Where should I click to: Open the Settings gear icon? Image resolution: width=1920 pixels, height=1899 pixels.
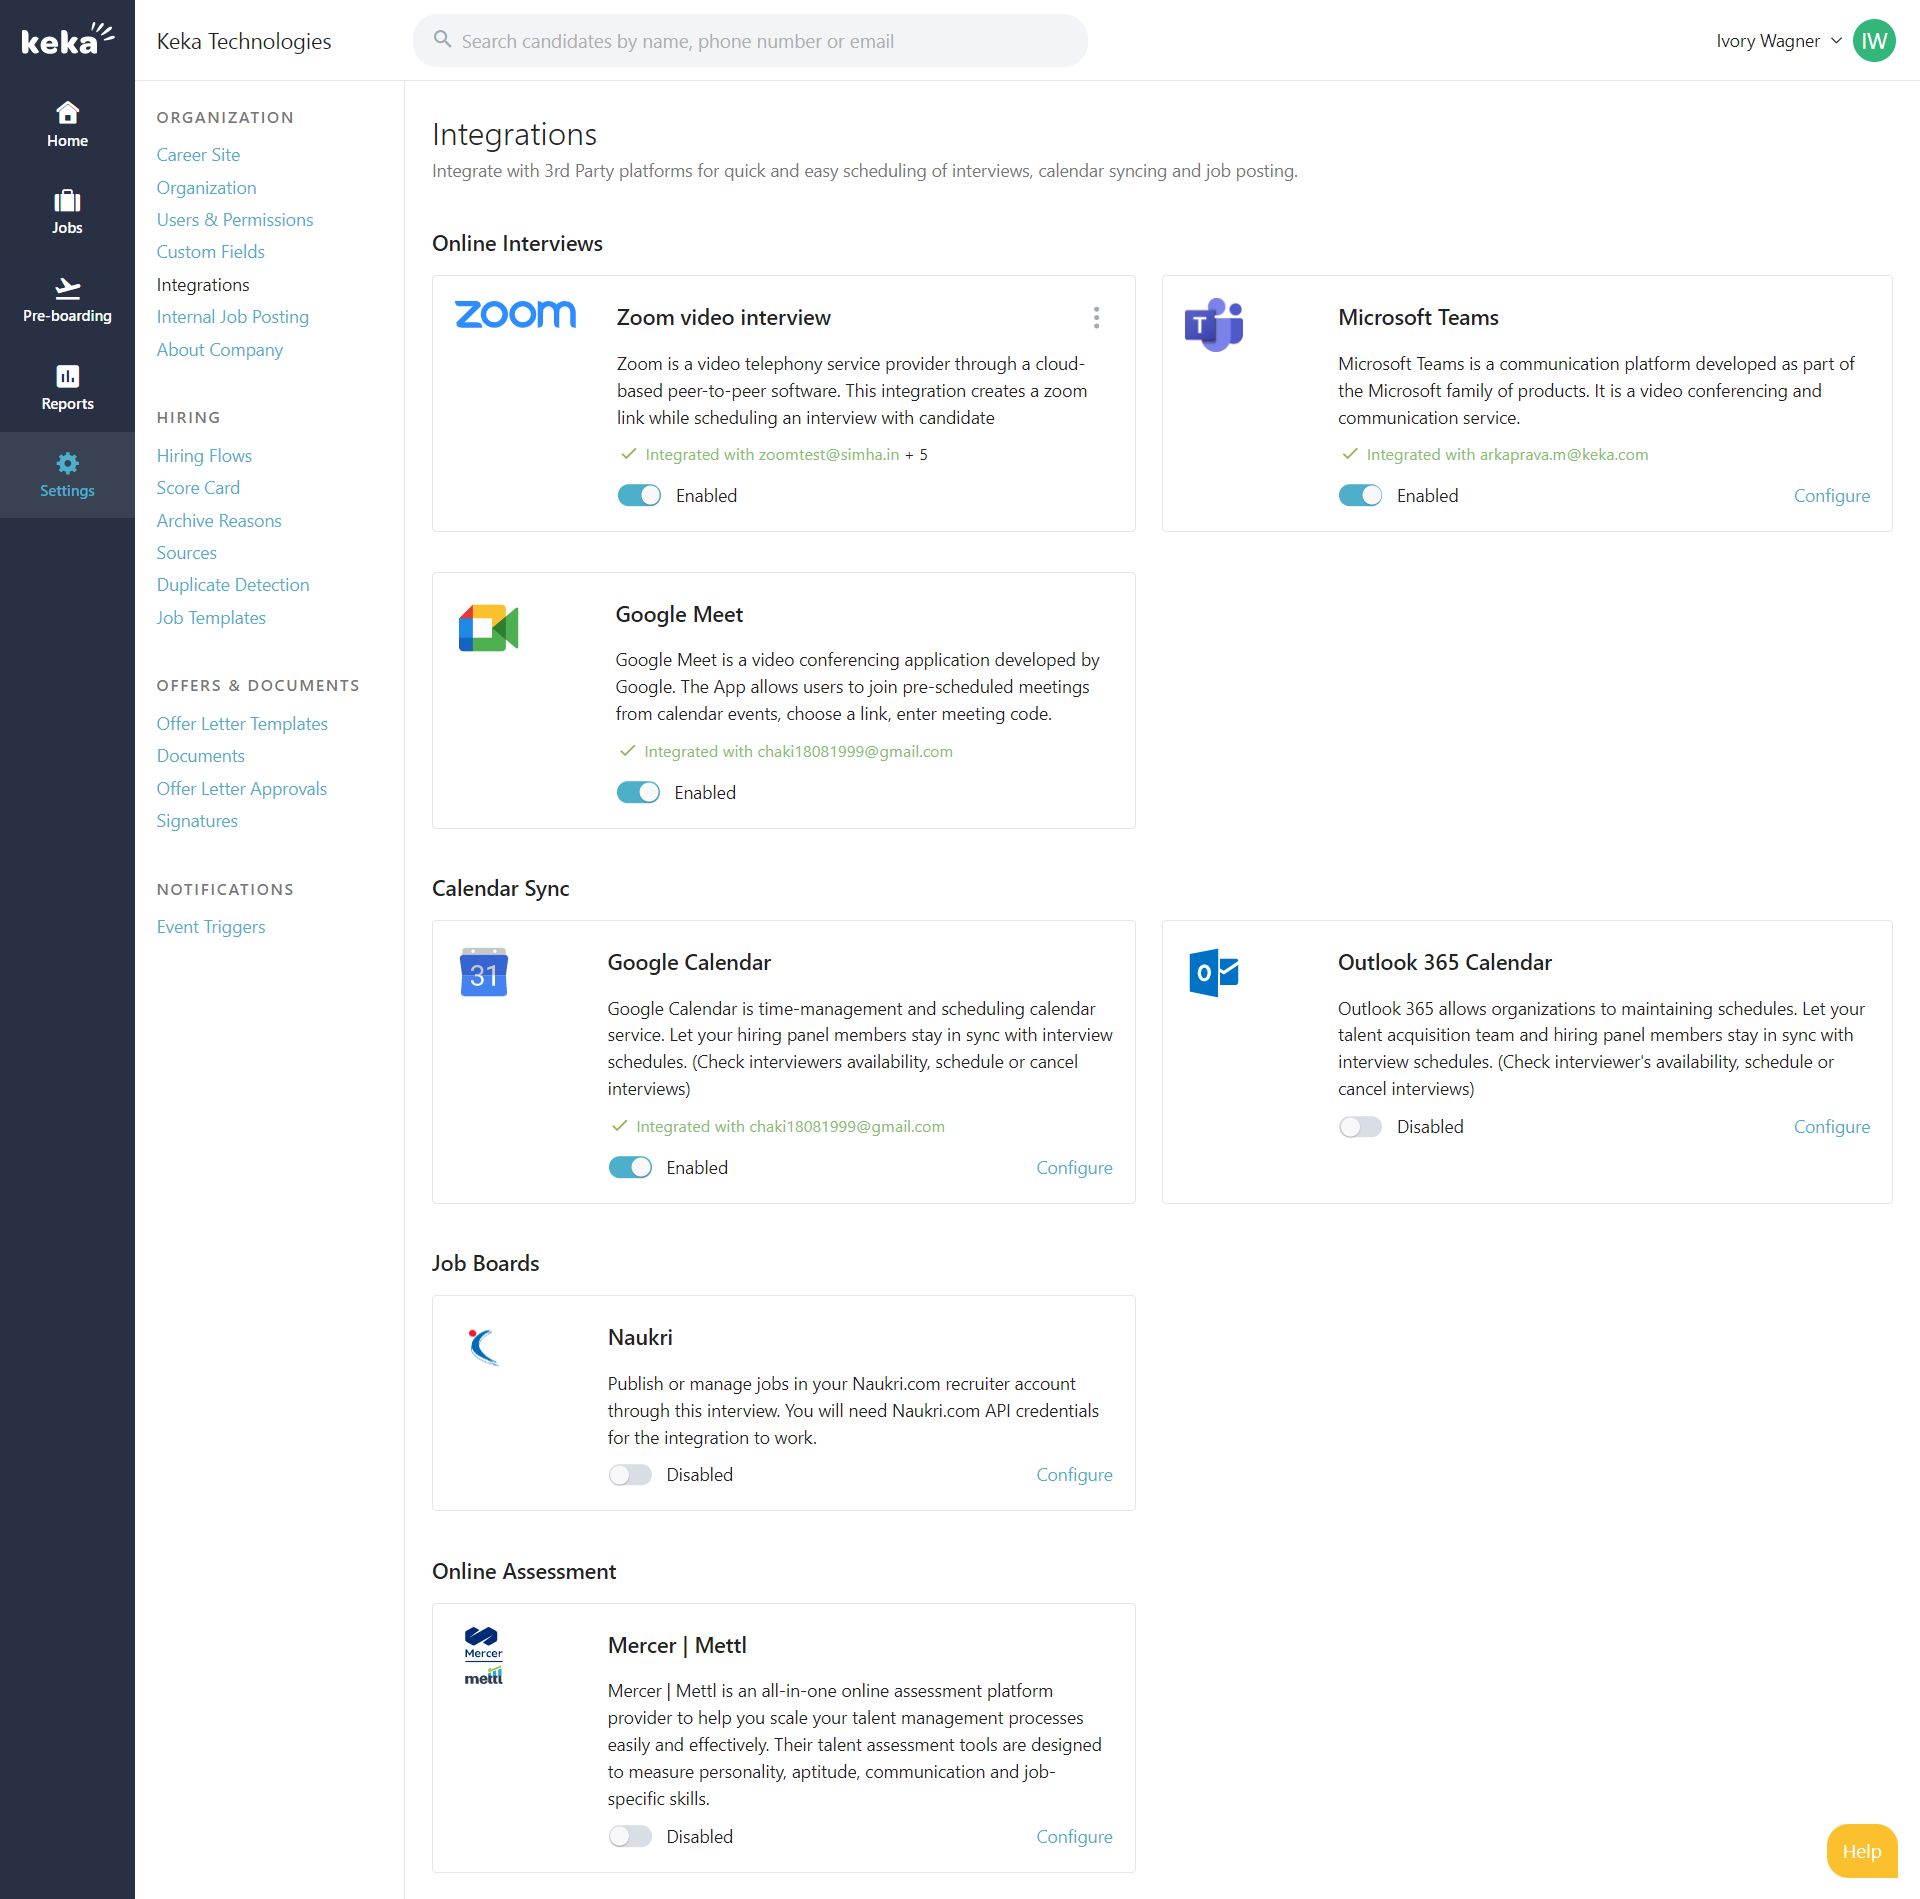(67, 463)
